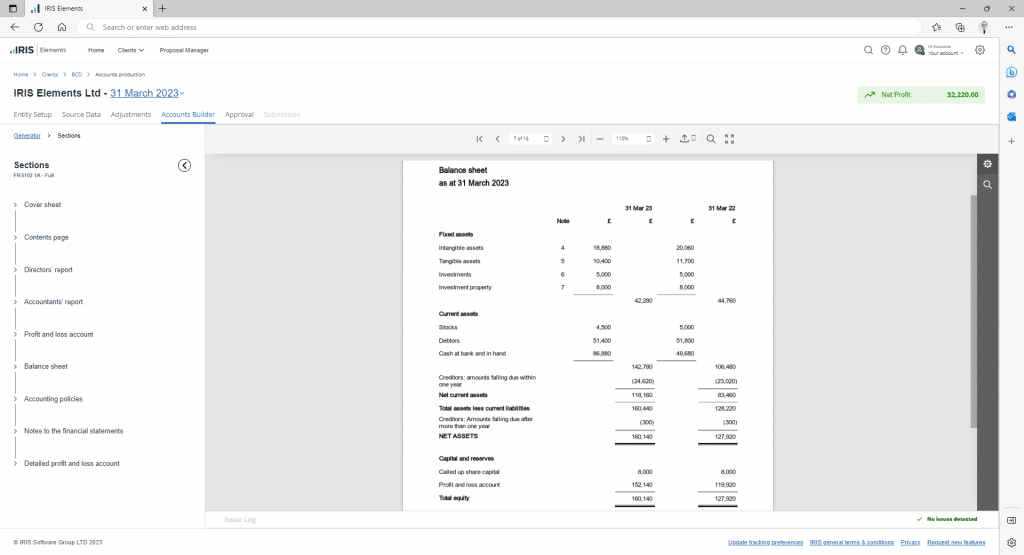The width and height of the screenshot is (1024, 555).
Task: Zoom out with the minus icon
Action: pos(600,139)
